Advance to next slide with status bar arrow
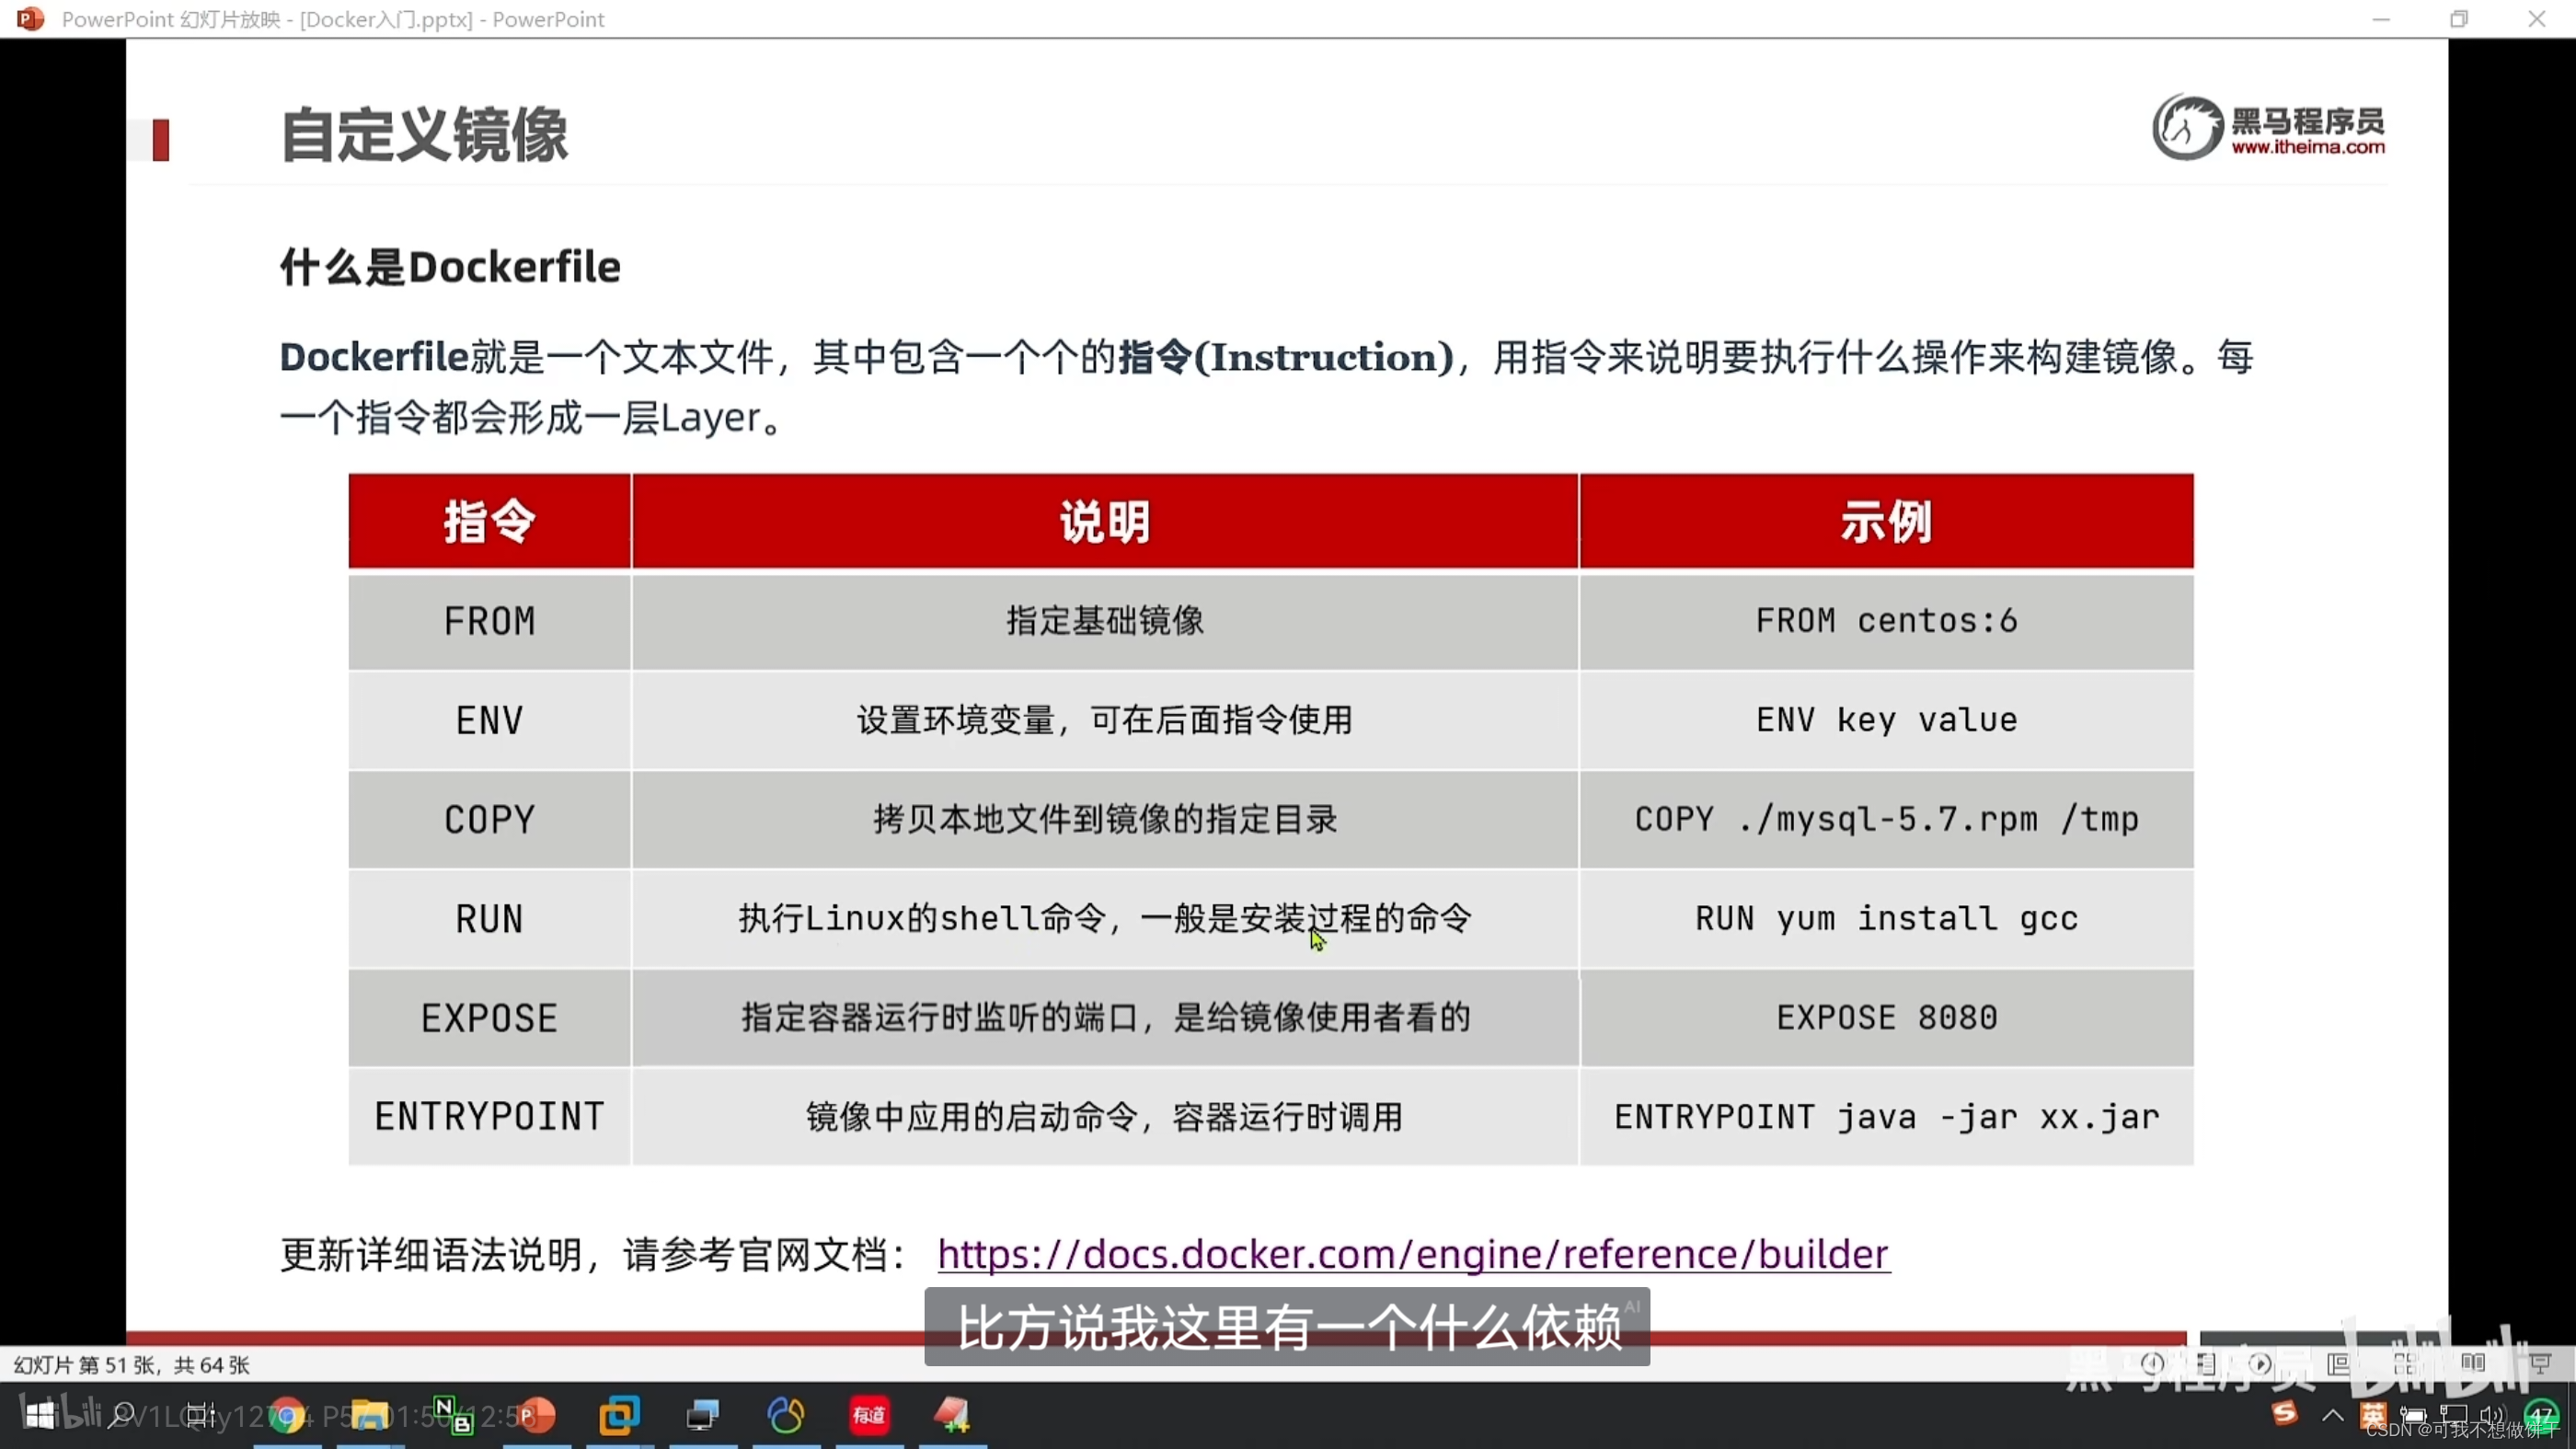Screen dimensions: 2576x1449 coord(2259,1364)
